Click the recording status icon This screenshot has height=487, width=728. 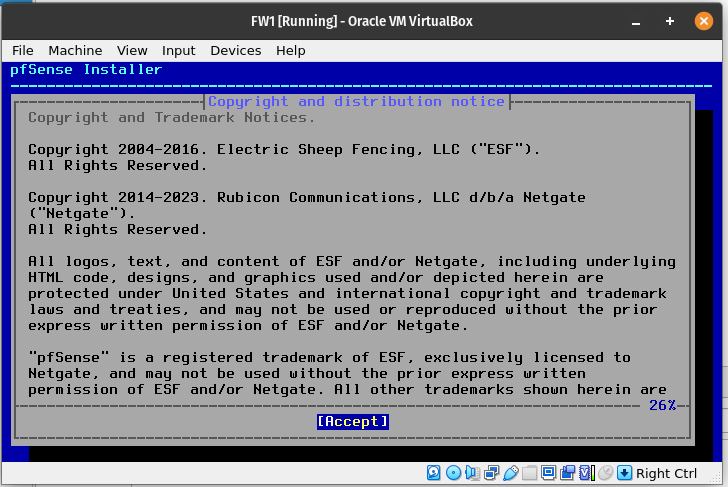(x=567, y=473)
